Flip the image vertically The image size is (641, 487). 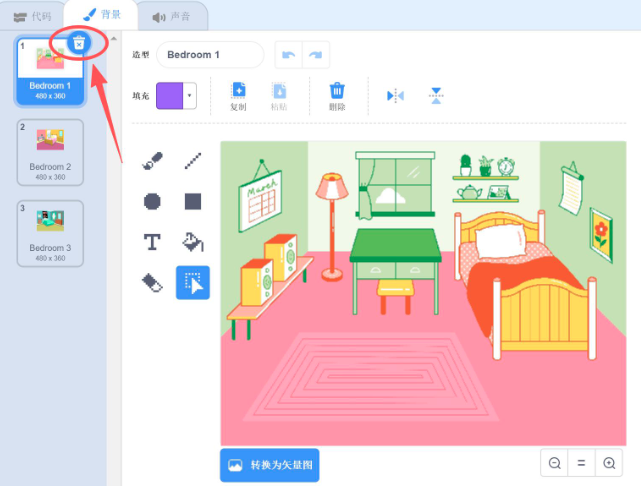[436, 96]
